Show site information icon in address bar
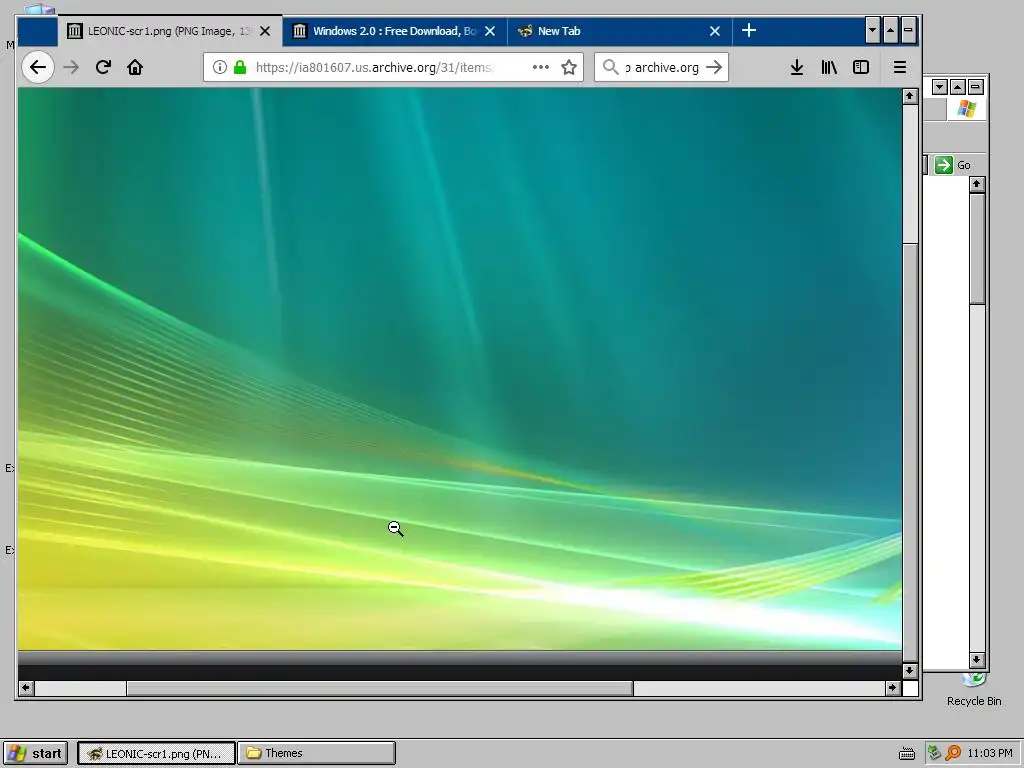 (220, 67)
